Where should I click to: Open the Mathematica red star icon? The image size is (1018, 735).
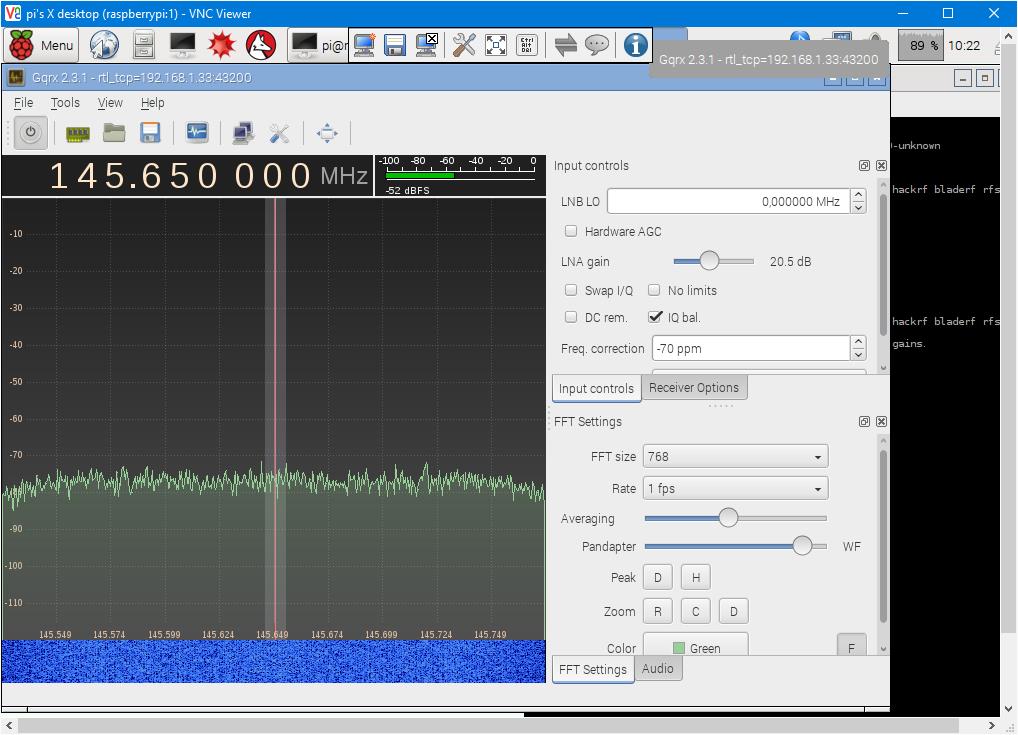221,45
